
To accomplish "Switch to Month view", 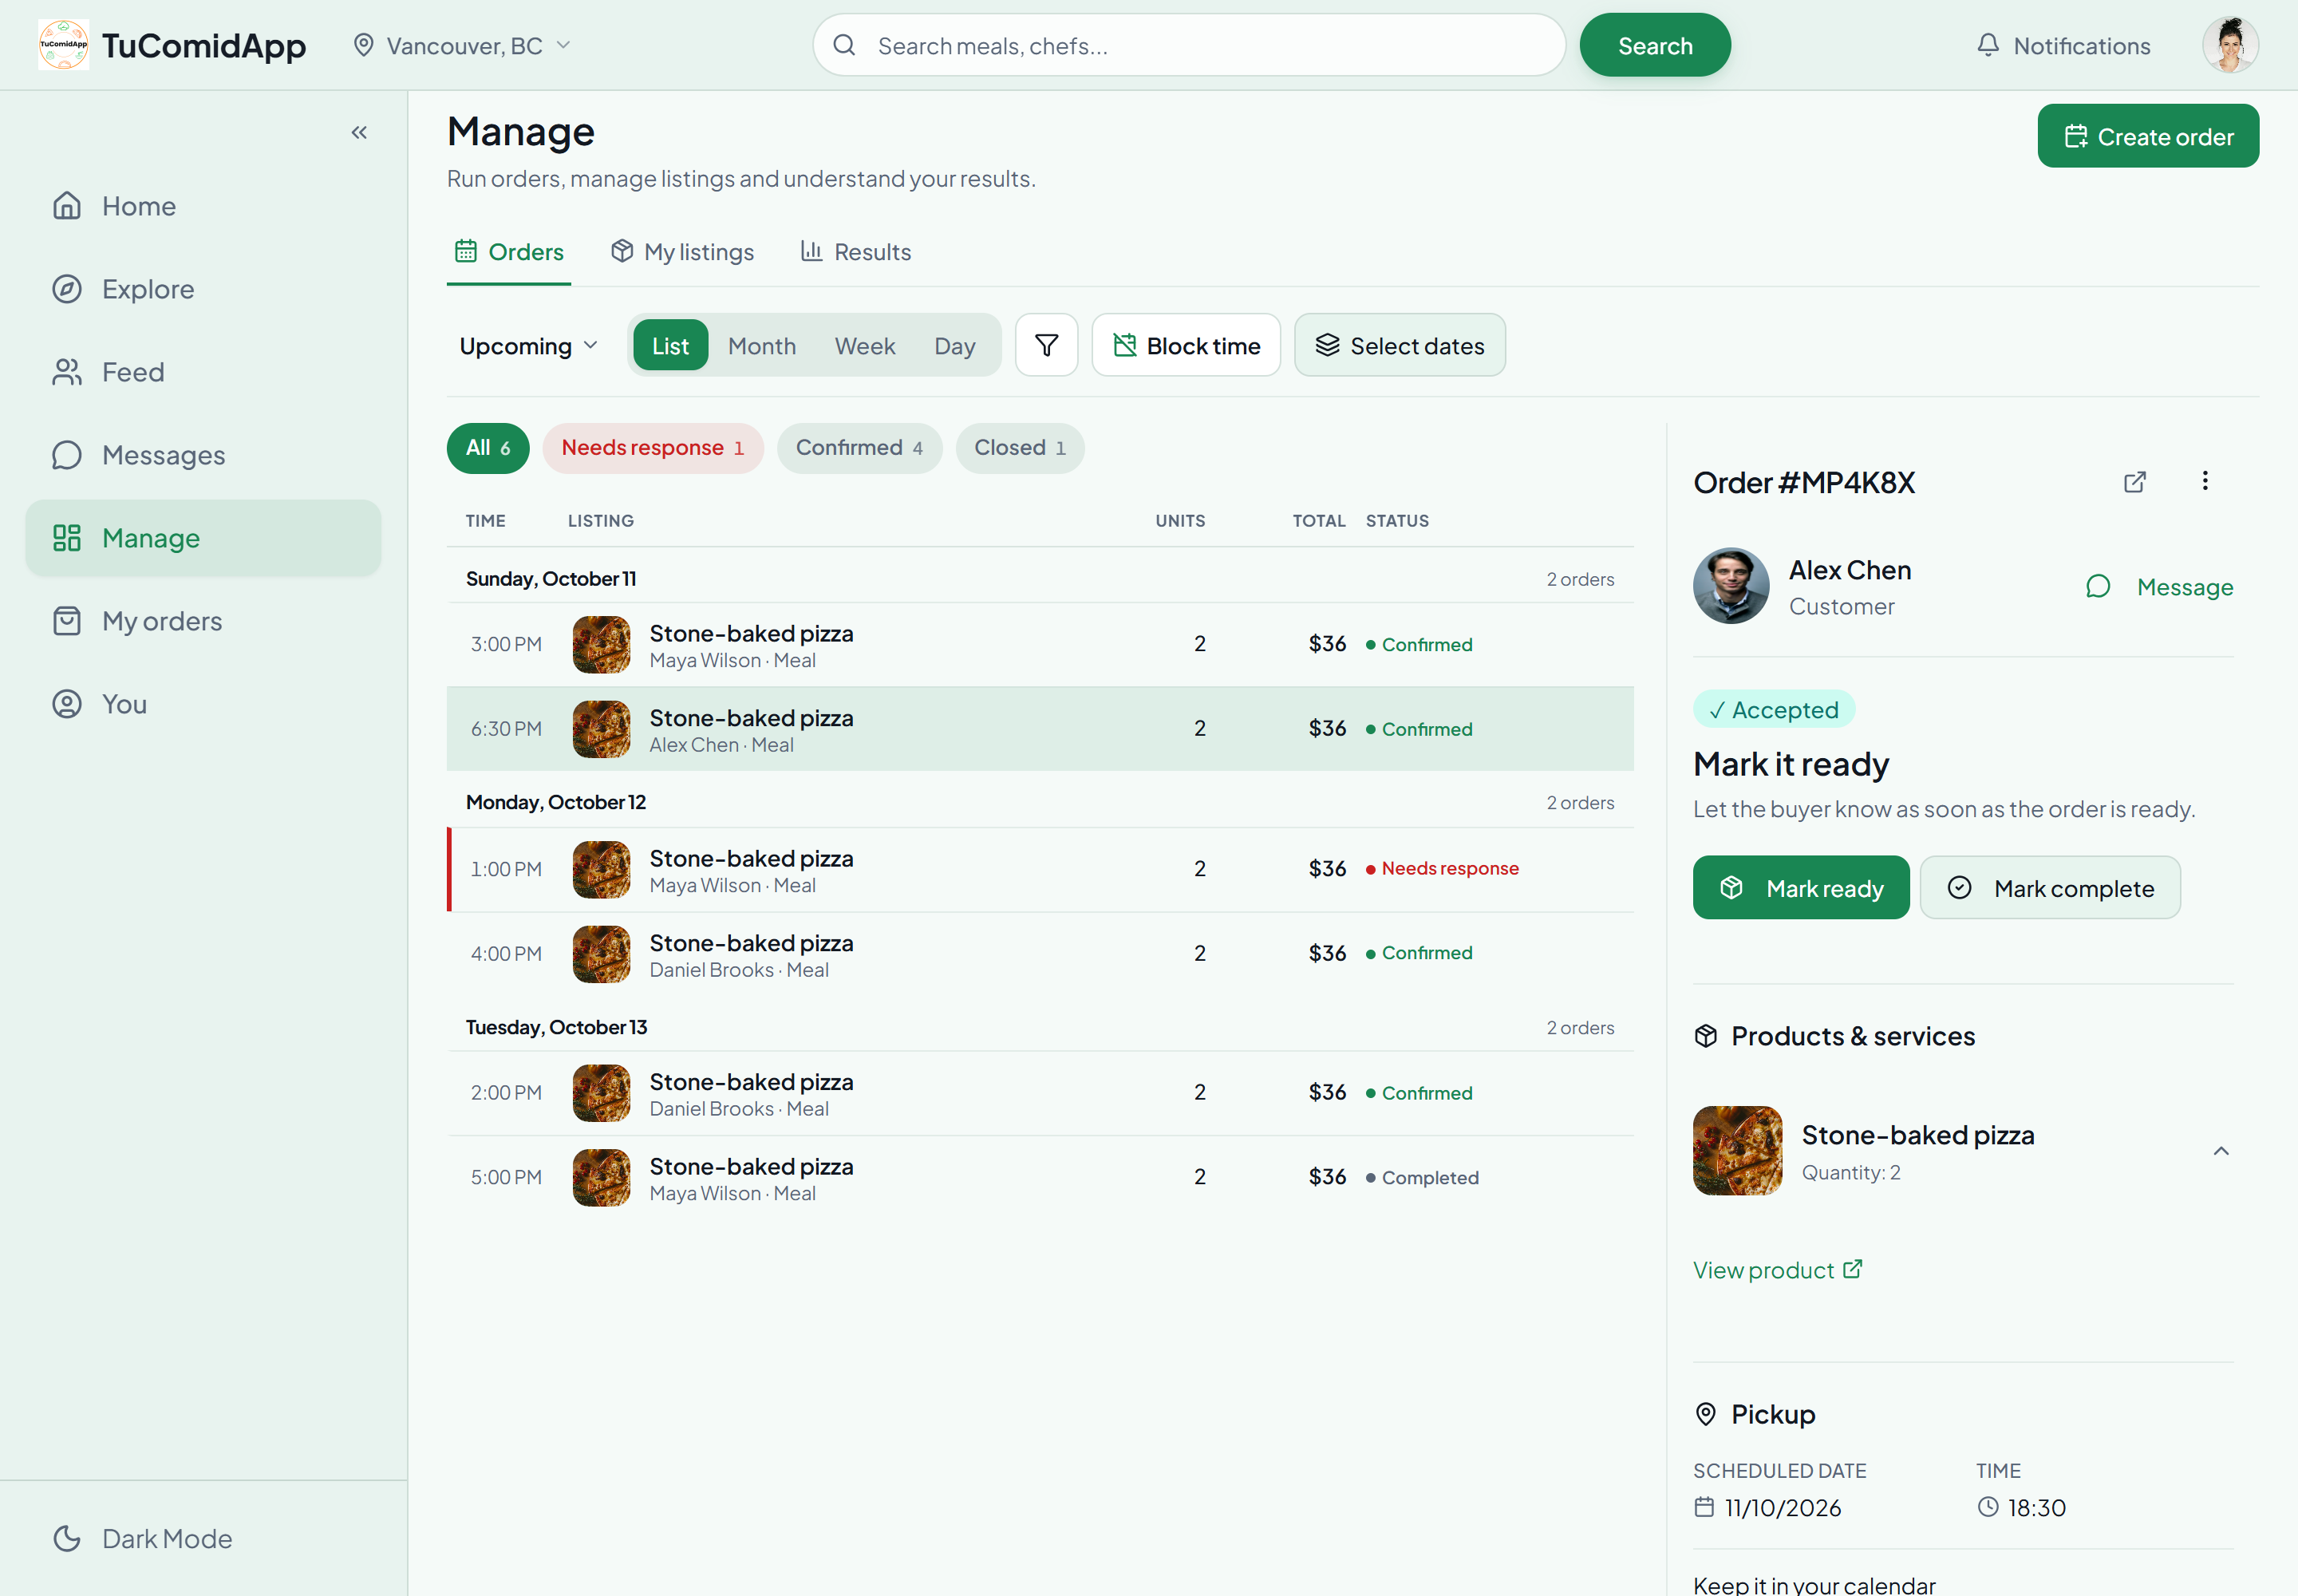I will pos(762,345).
